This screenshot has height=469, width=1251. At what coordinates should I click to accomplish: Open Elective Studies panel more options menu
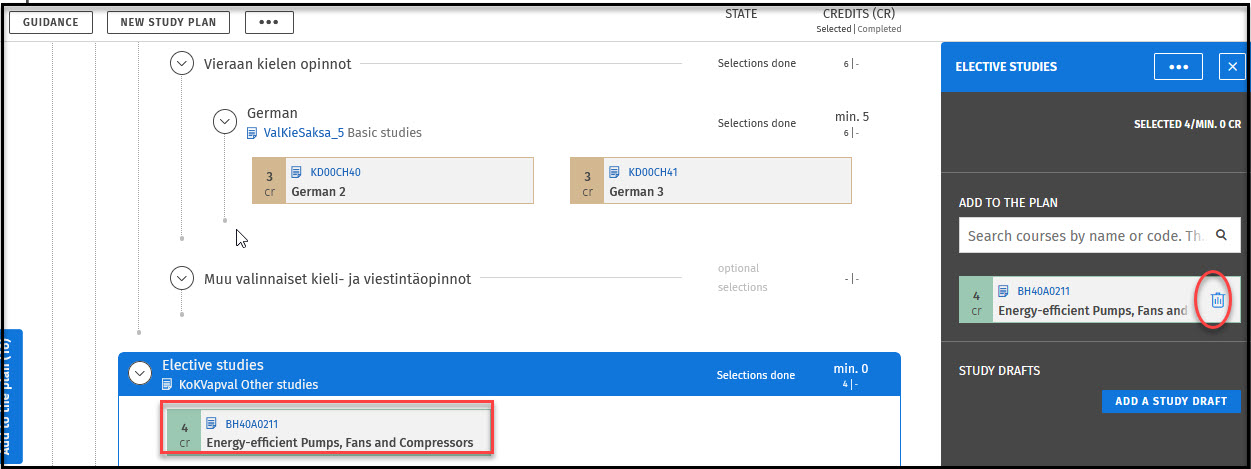(1178, 67)
